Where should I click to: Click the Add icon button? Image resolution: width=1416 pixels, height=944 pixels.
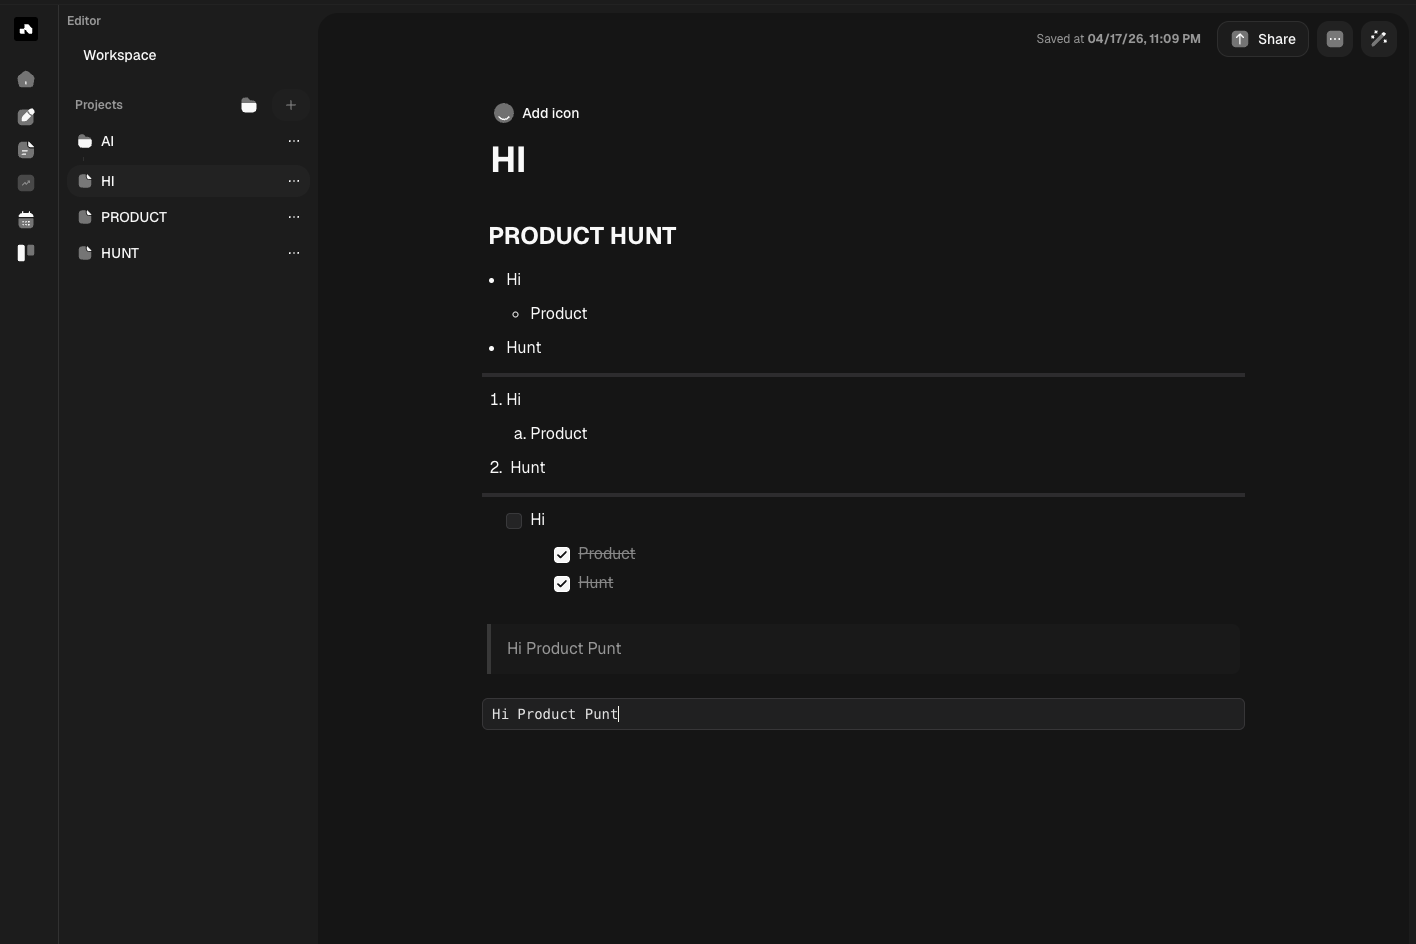point(536,113)
